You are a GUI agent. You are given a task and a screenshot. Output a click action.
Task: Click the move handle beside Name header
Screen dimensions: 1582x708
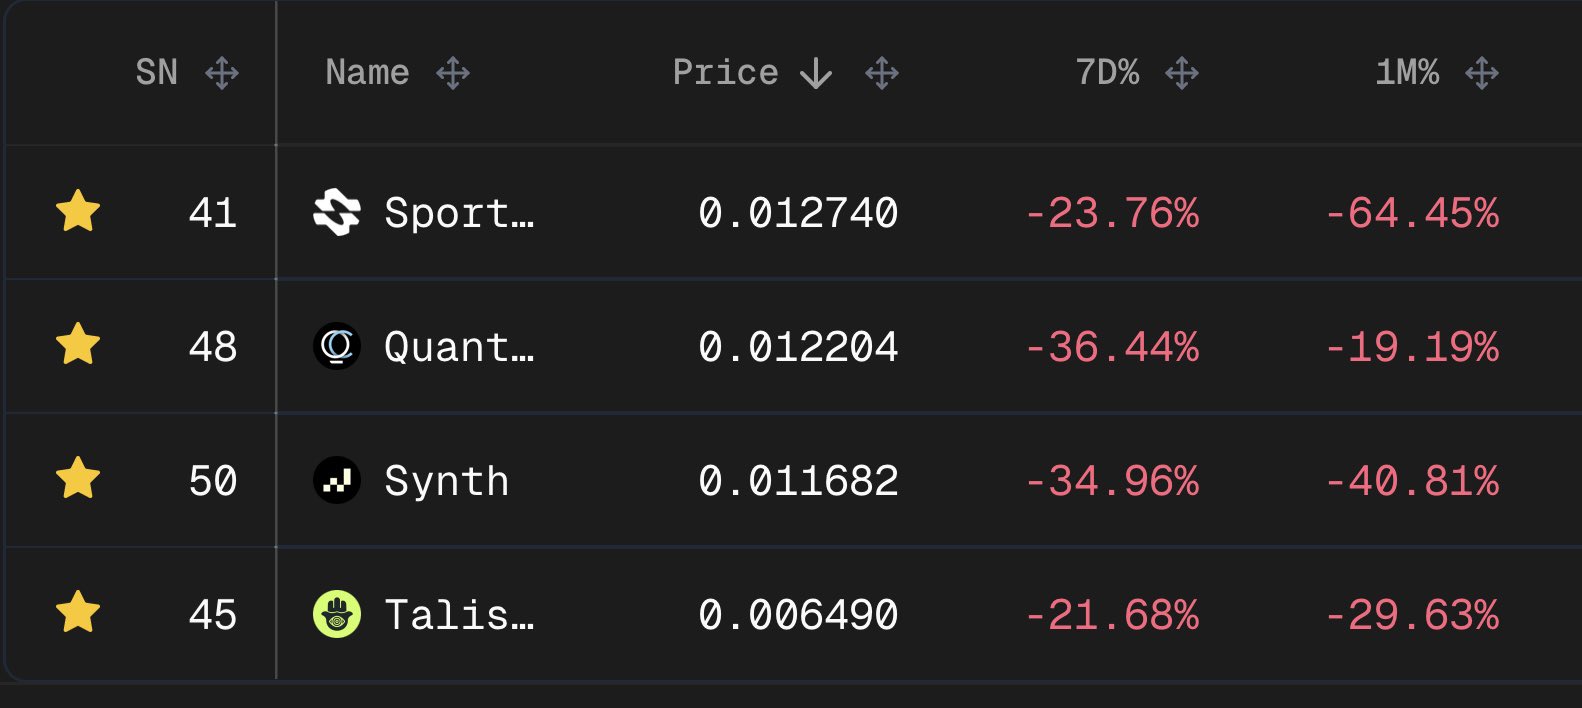453,73
